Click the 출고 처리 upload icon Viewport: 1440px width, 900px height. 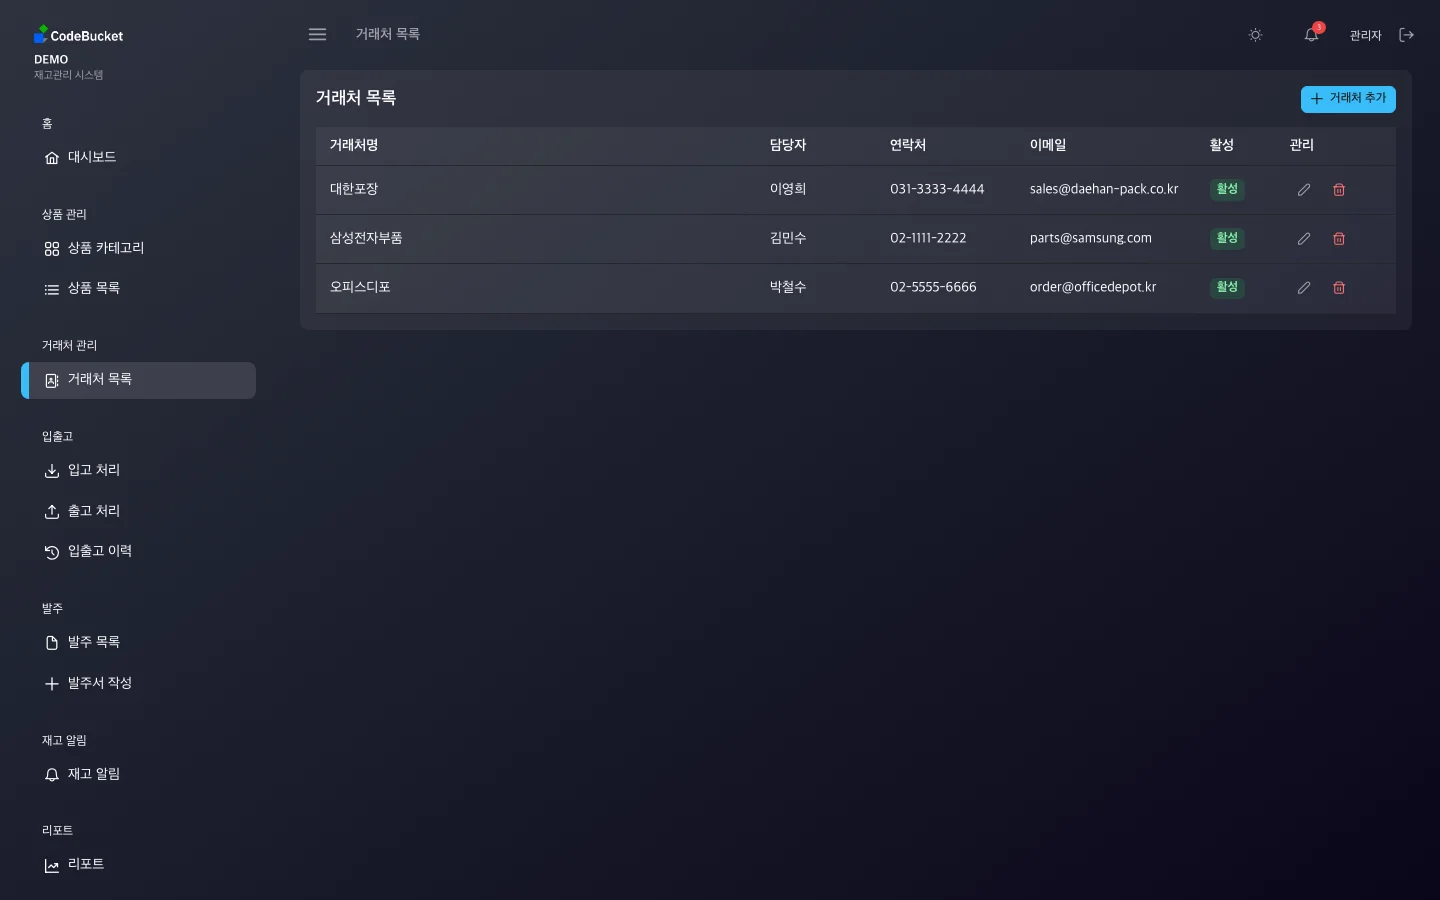(x=51, y=510)
